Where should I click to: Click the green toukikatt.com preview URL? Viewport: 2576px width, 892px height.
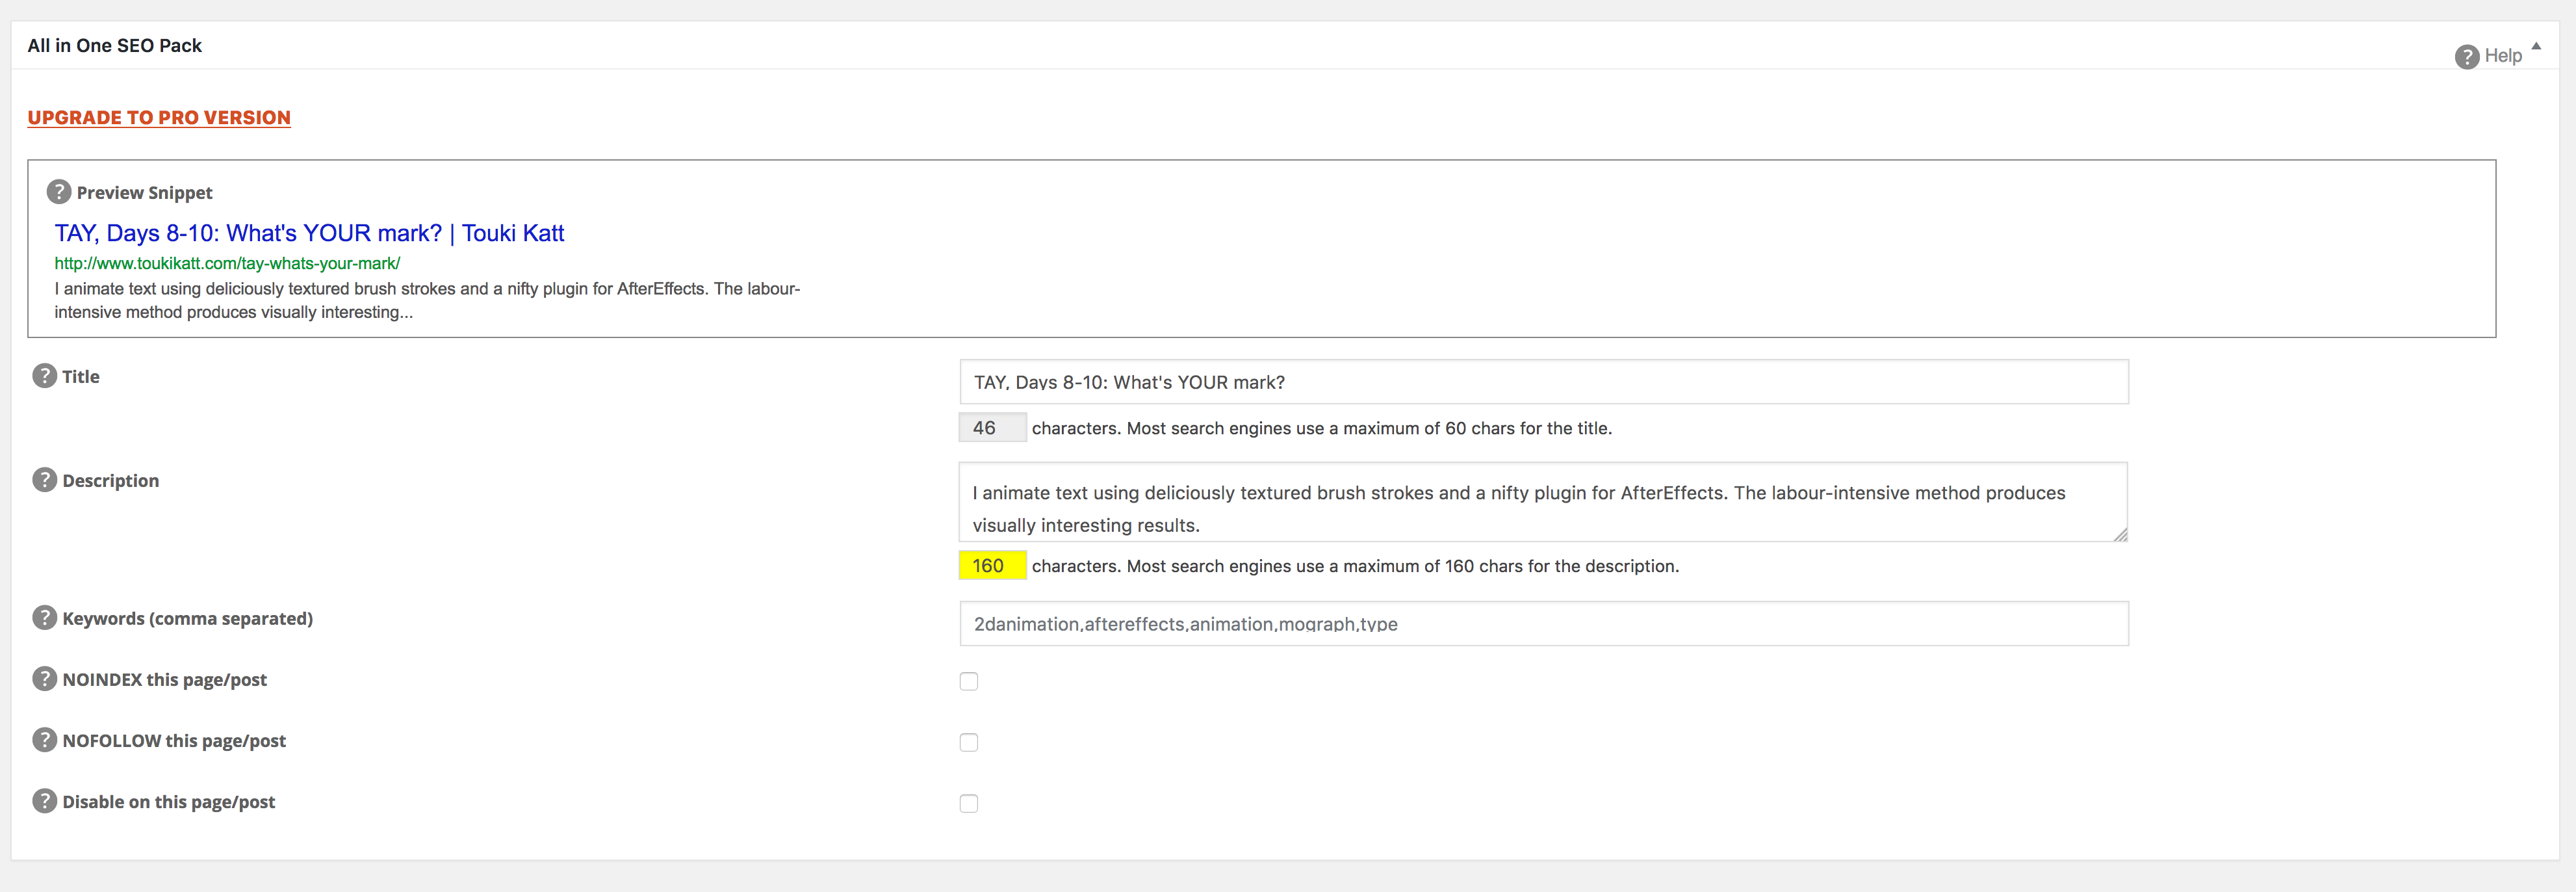click(227, 263)
